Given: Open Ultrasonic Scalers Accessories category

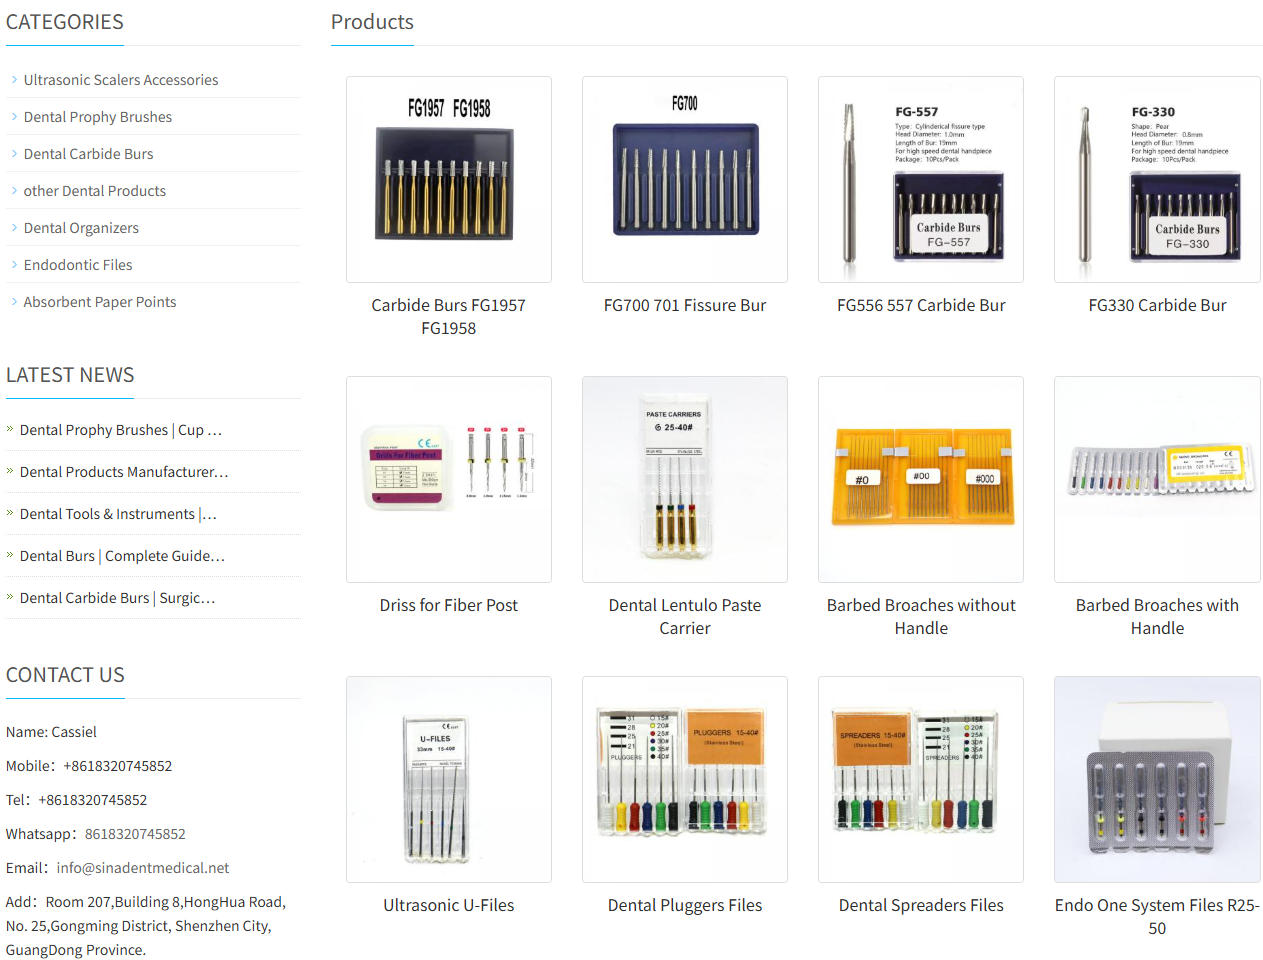Looking at the screenshot, I should click(120, 80).
